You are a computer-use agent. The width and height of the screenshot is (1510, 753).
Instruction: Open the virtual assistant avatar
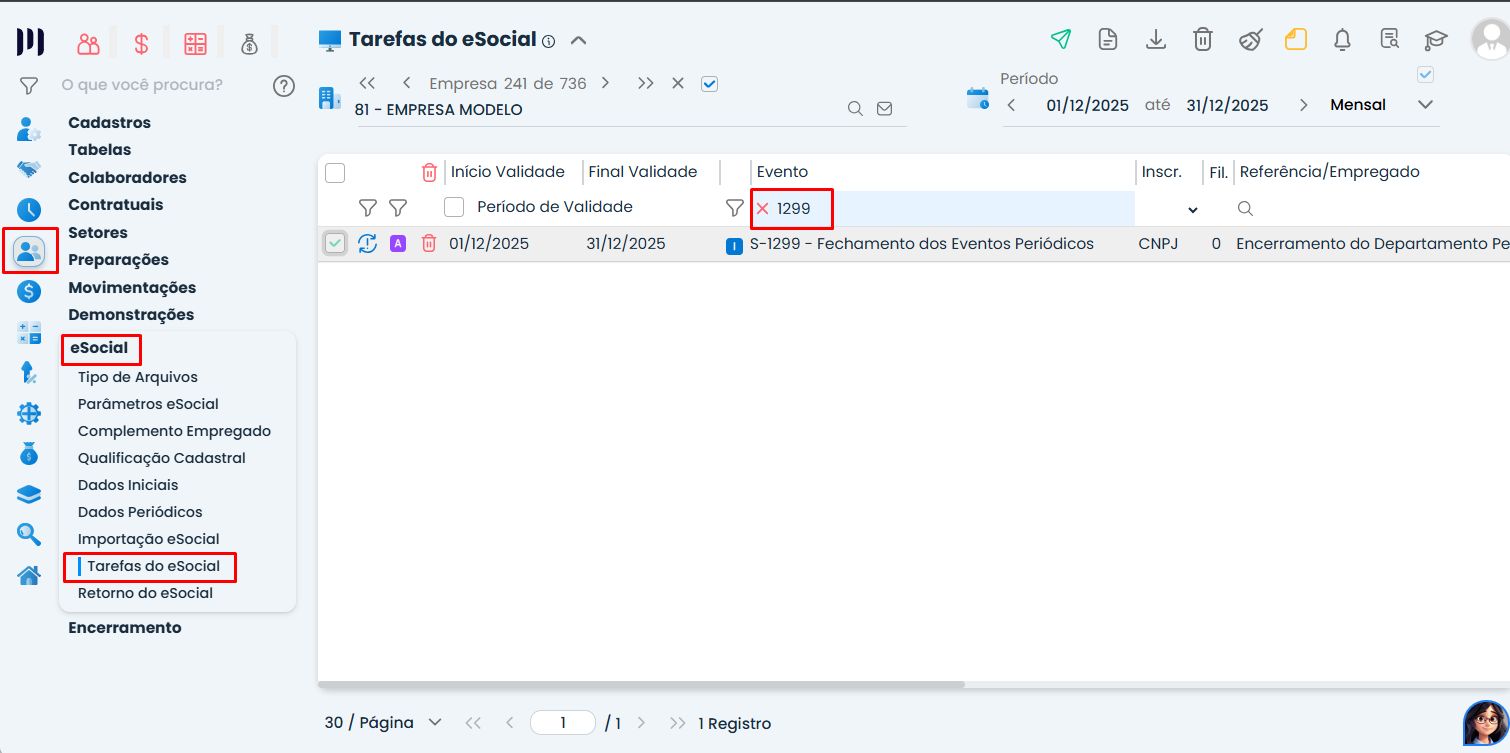[x=1485, y=722]
